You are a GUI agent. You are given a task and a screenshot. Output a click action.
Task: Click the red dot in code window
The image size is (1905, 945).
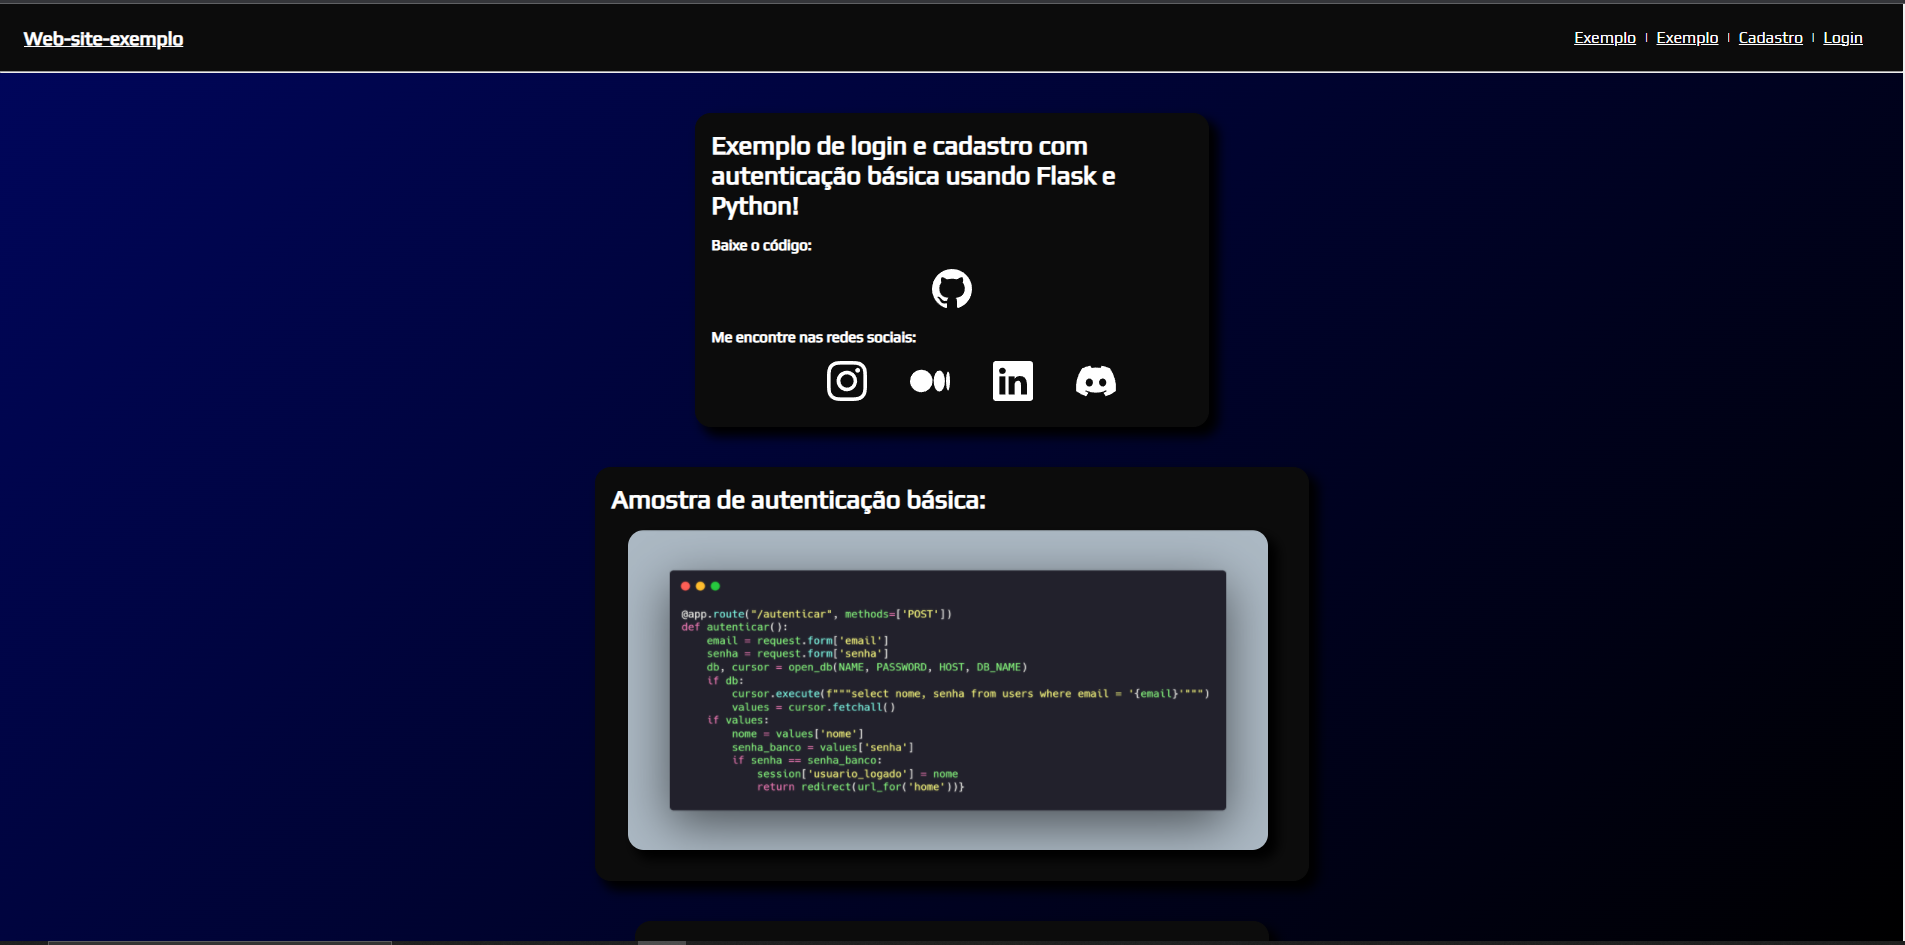[x=685, y=586]
